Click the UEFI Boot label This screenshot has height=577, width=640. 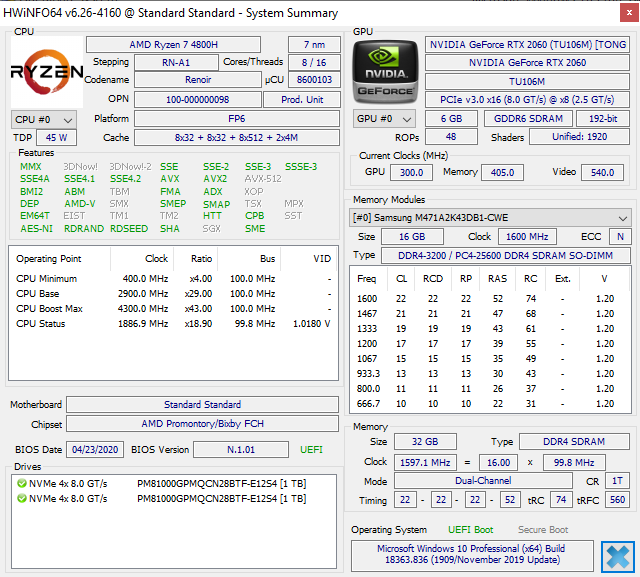pos(471,530)
